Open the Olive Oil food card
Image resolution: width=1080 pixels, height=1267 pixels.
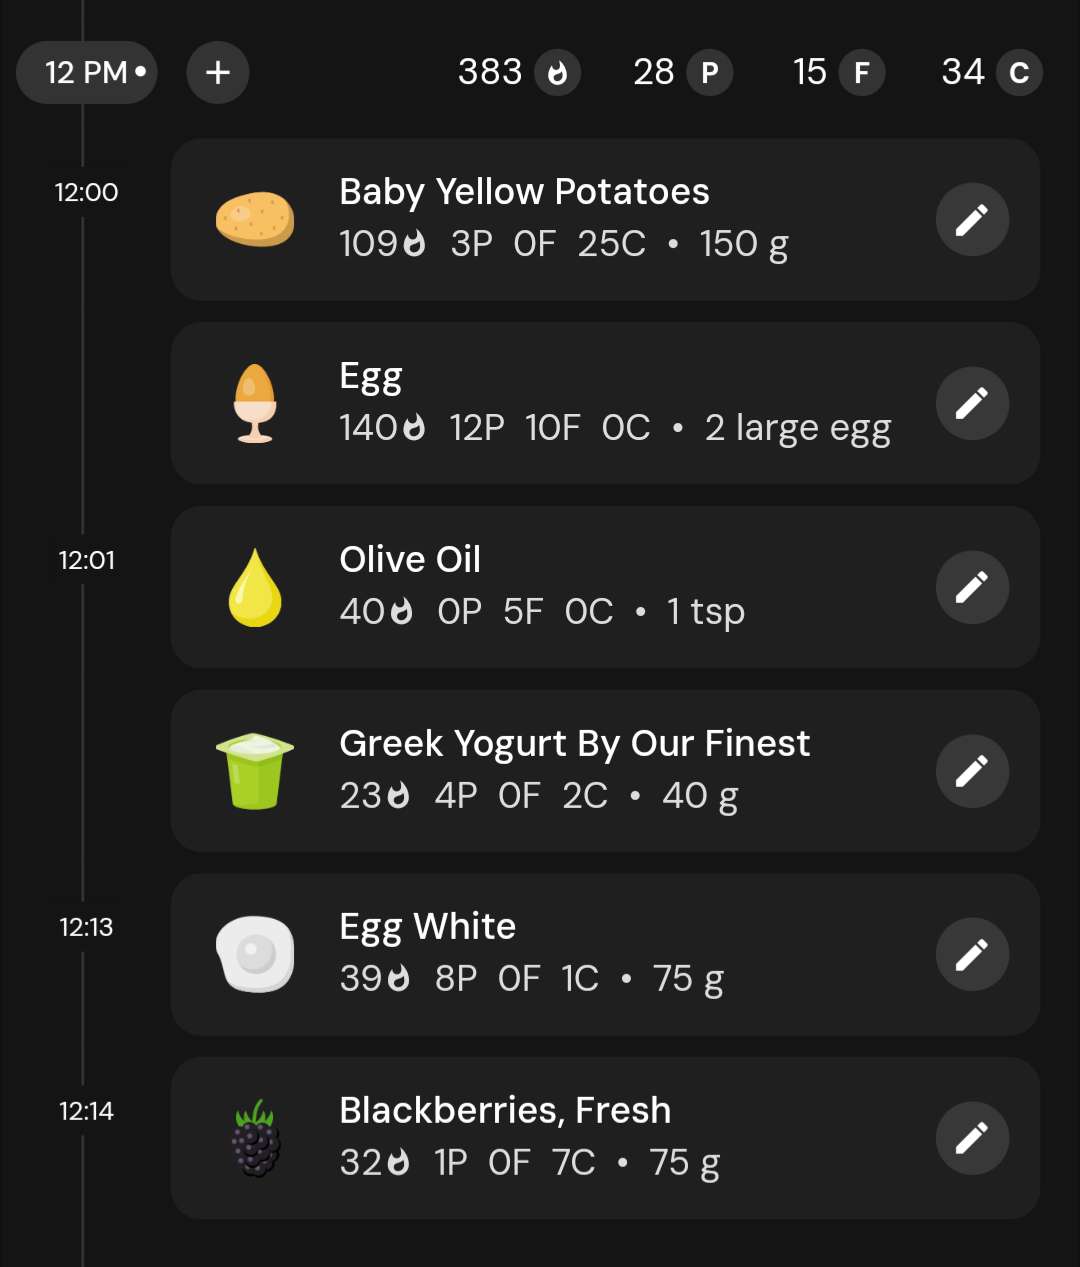pos(605,587)
